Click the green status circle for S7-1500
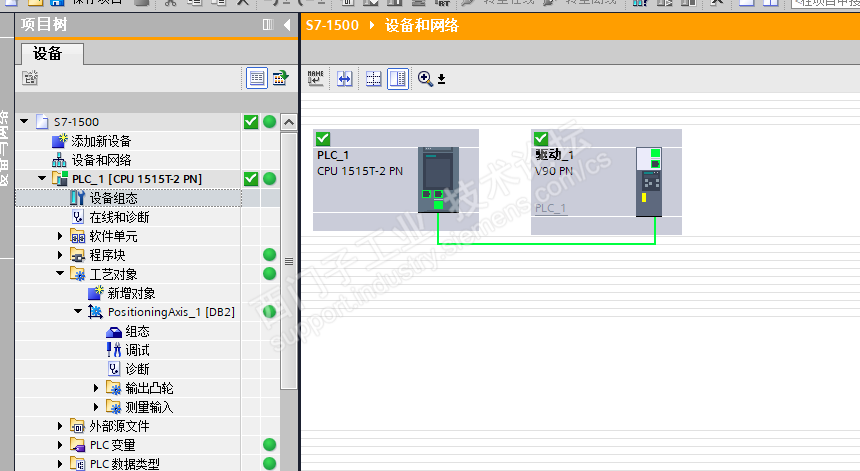860x471 pixels. 269,122
